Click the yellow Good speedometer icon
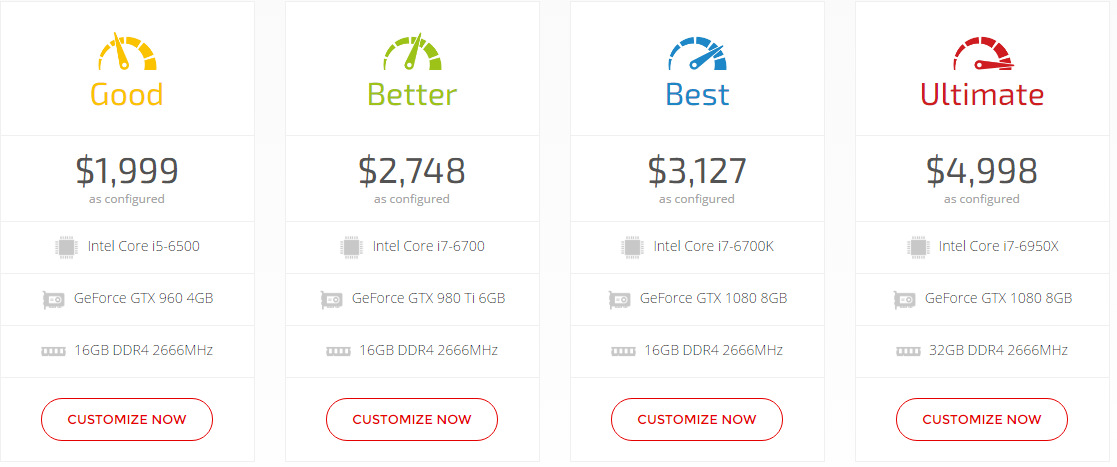The image size is (1117, 467). point(126,54)
